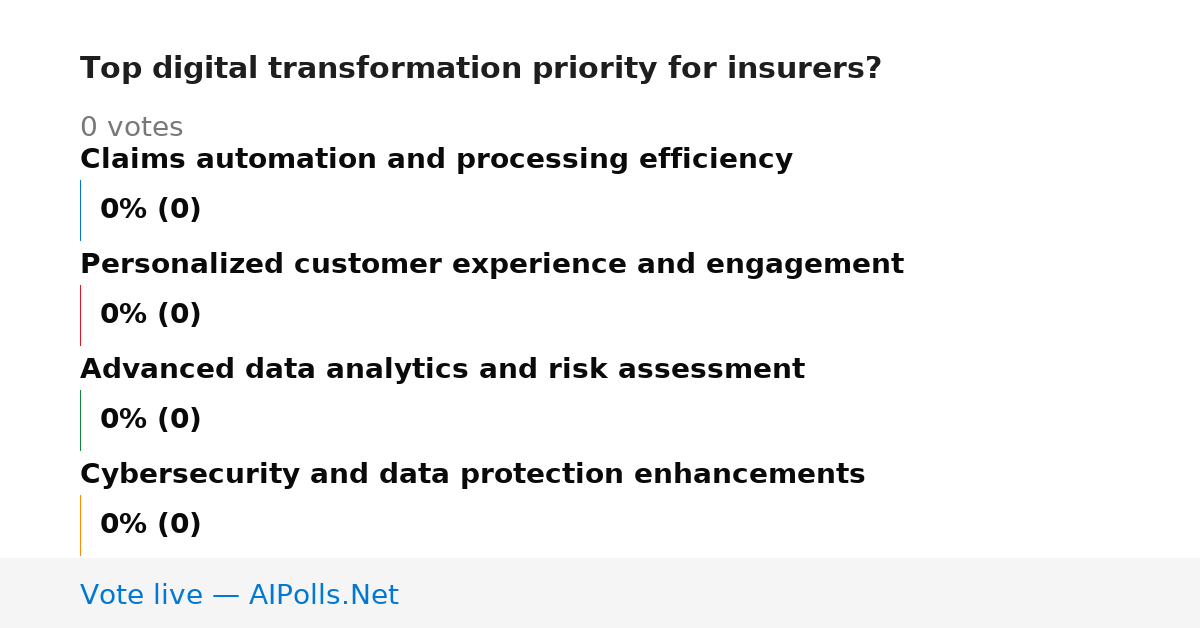
Task: Open the "Vote live — AIPolls.Net" link
Action: click(239, 596)
